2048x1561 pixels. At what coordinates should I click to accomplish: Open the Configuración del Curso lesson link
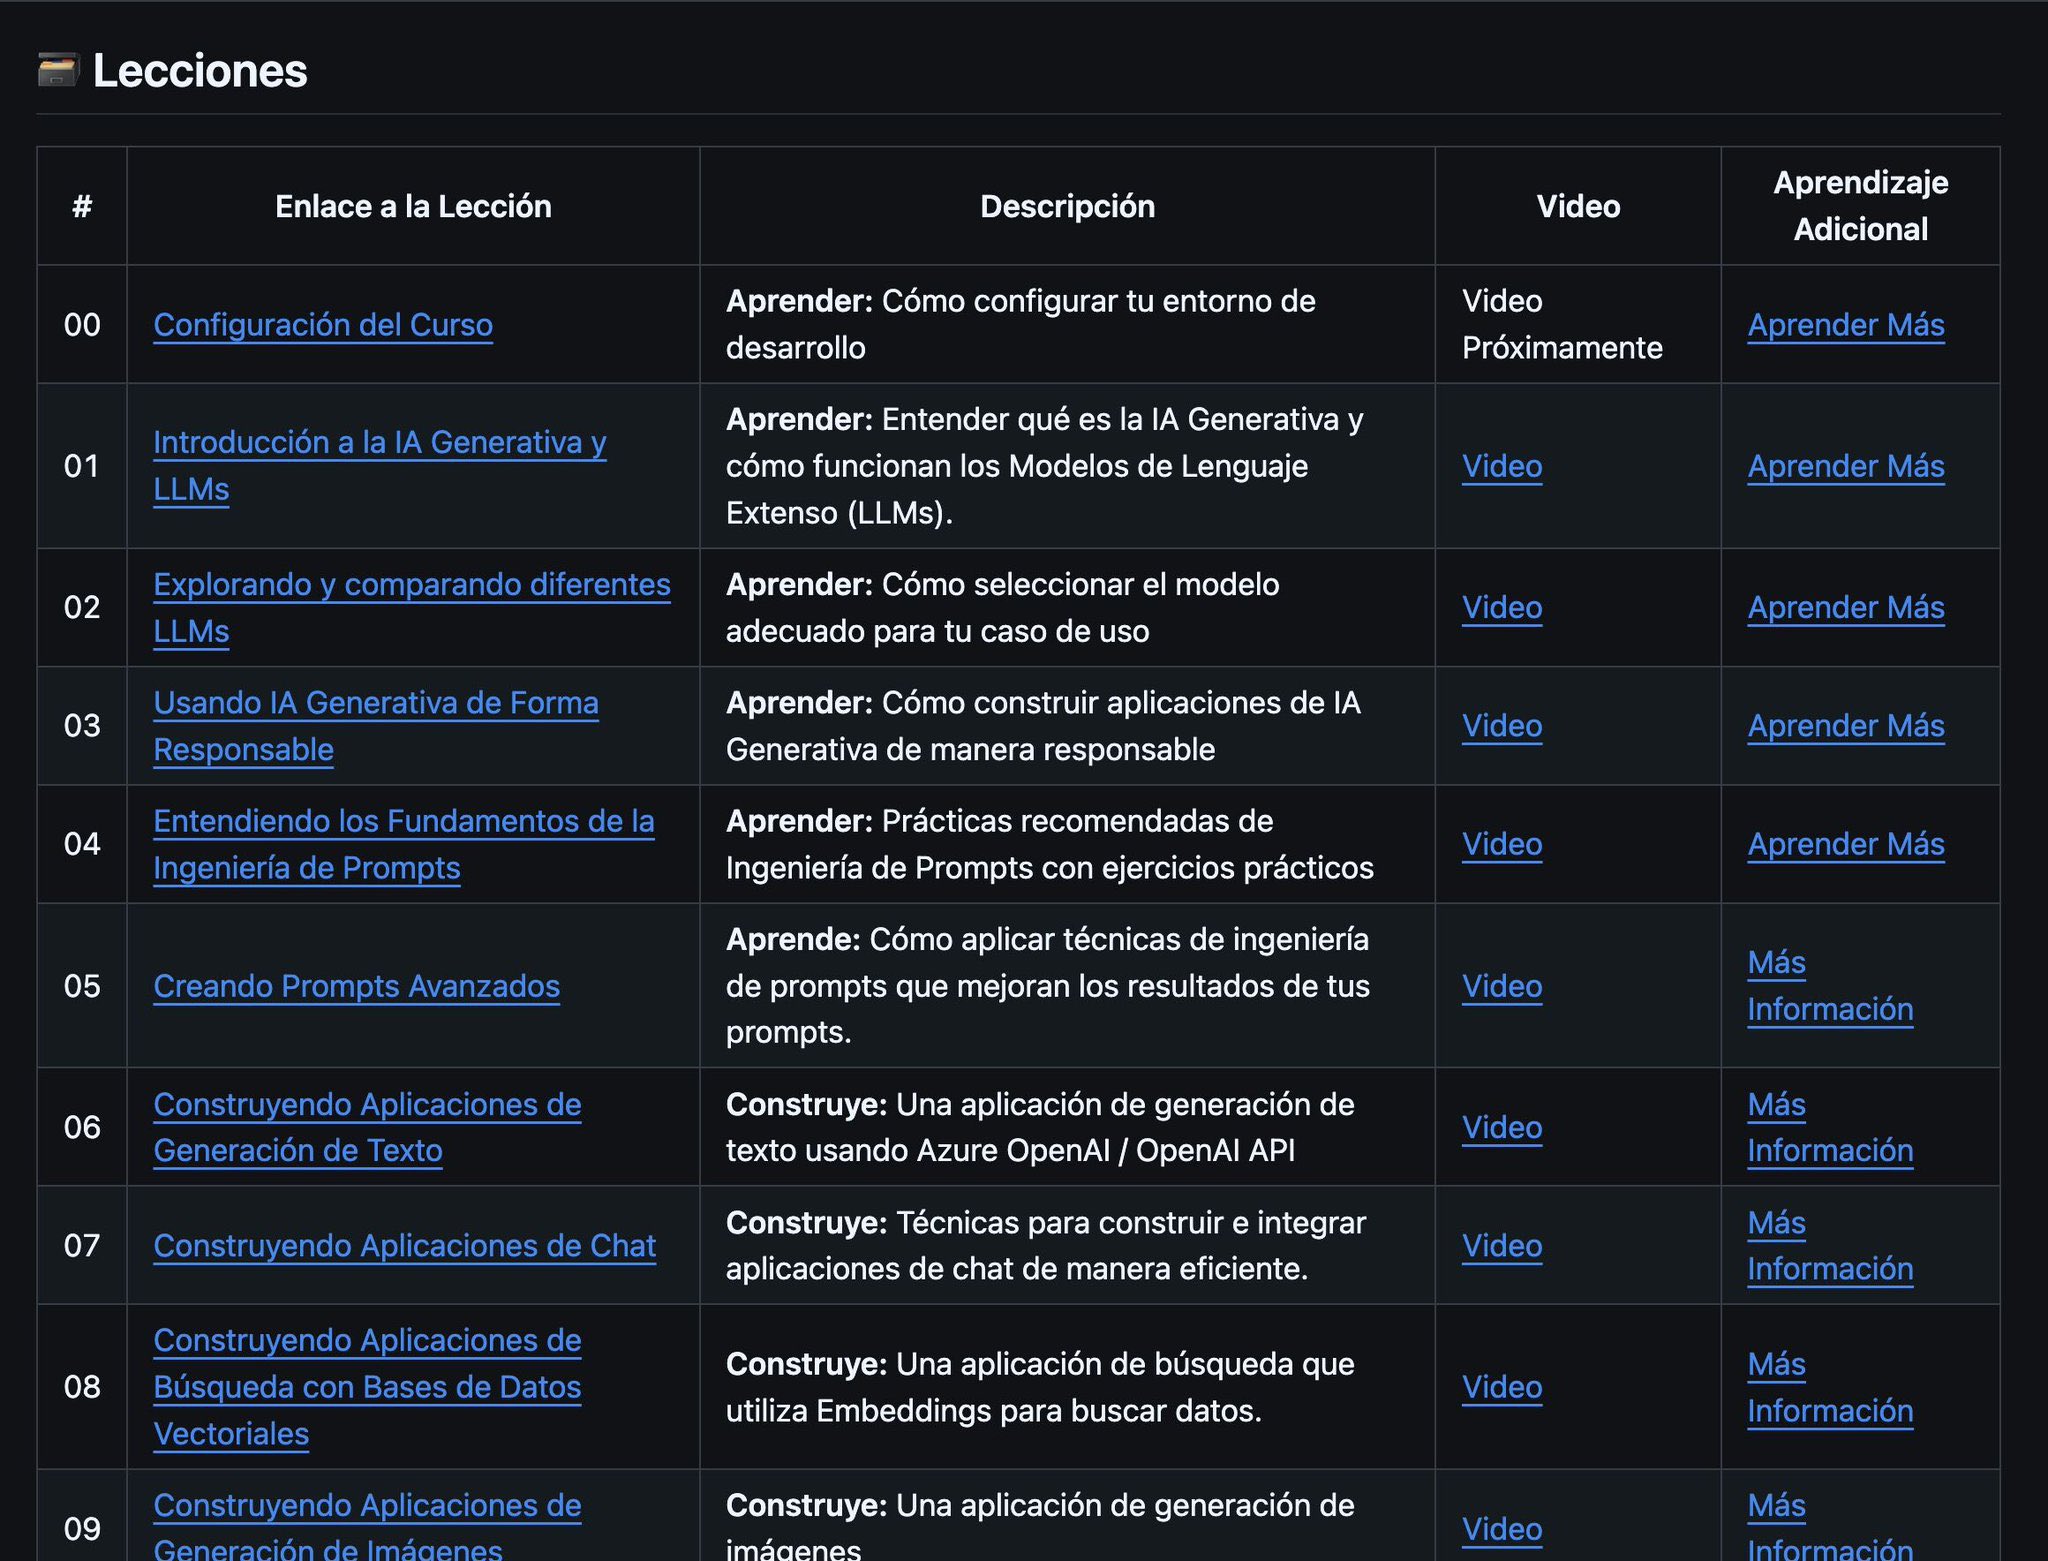click(x=323, y=325)
